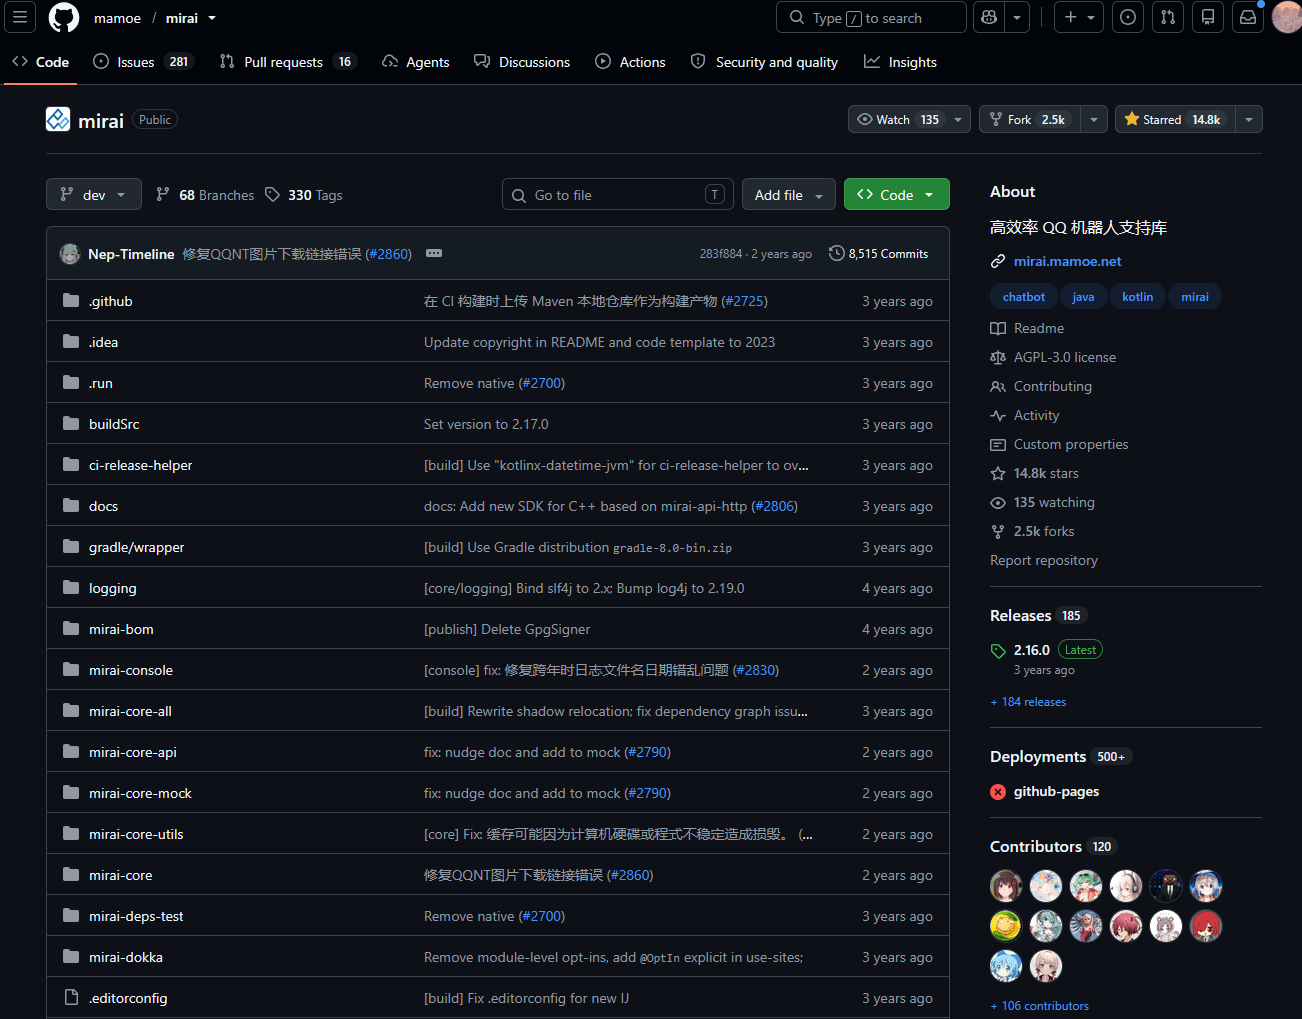The height and width of the screenshot is (1019, 1302).
Task: Switch to the Pull requests tab
Action: click(x=288, y=62)
